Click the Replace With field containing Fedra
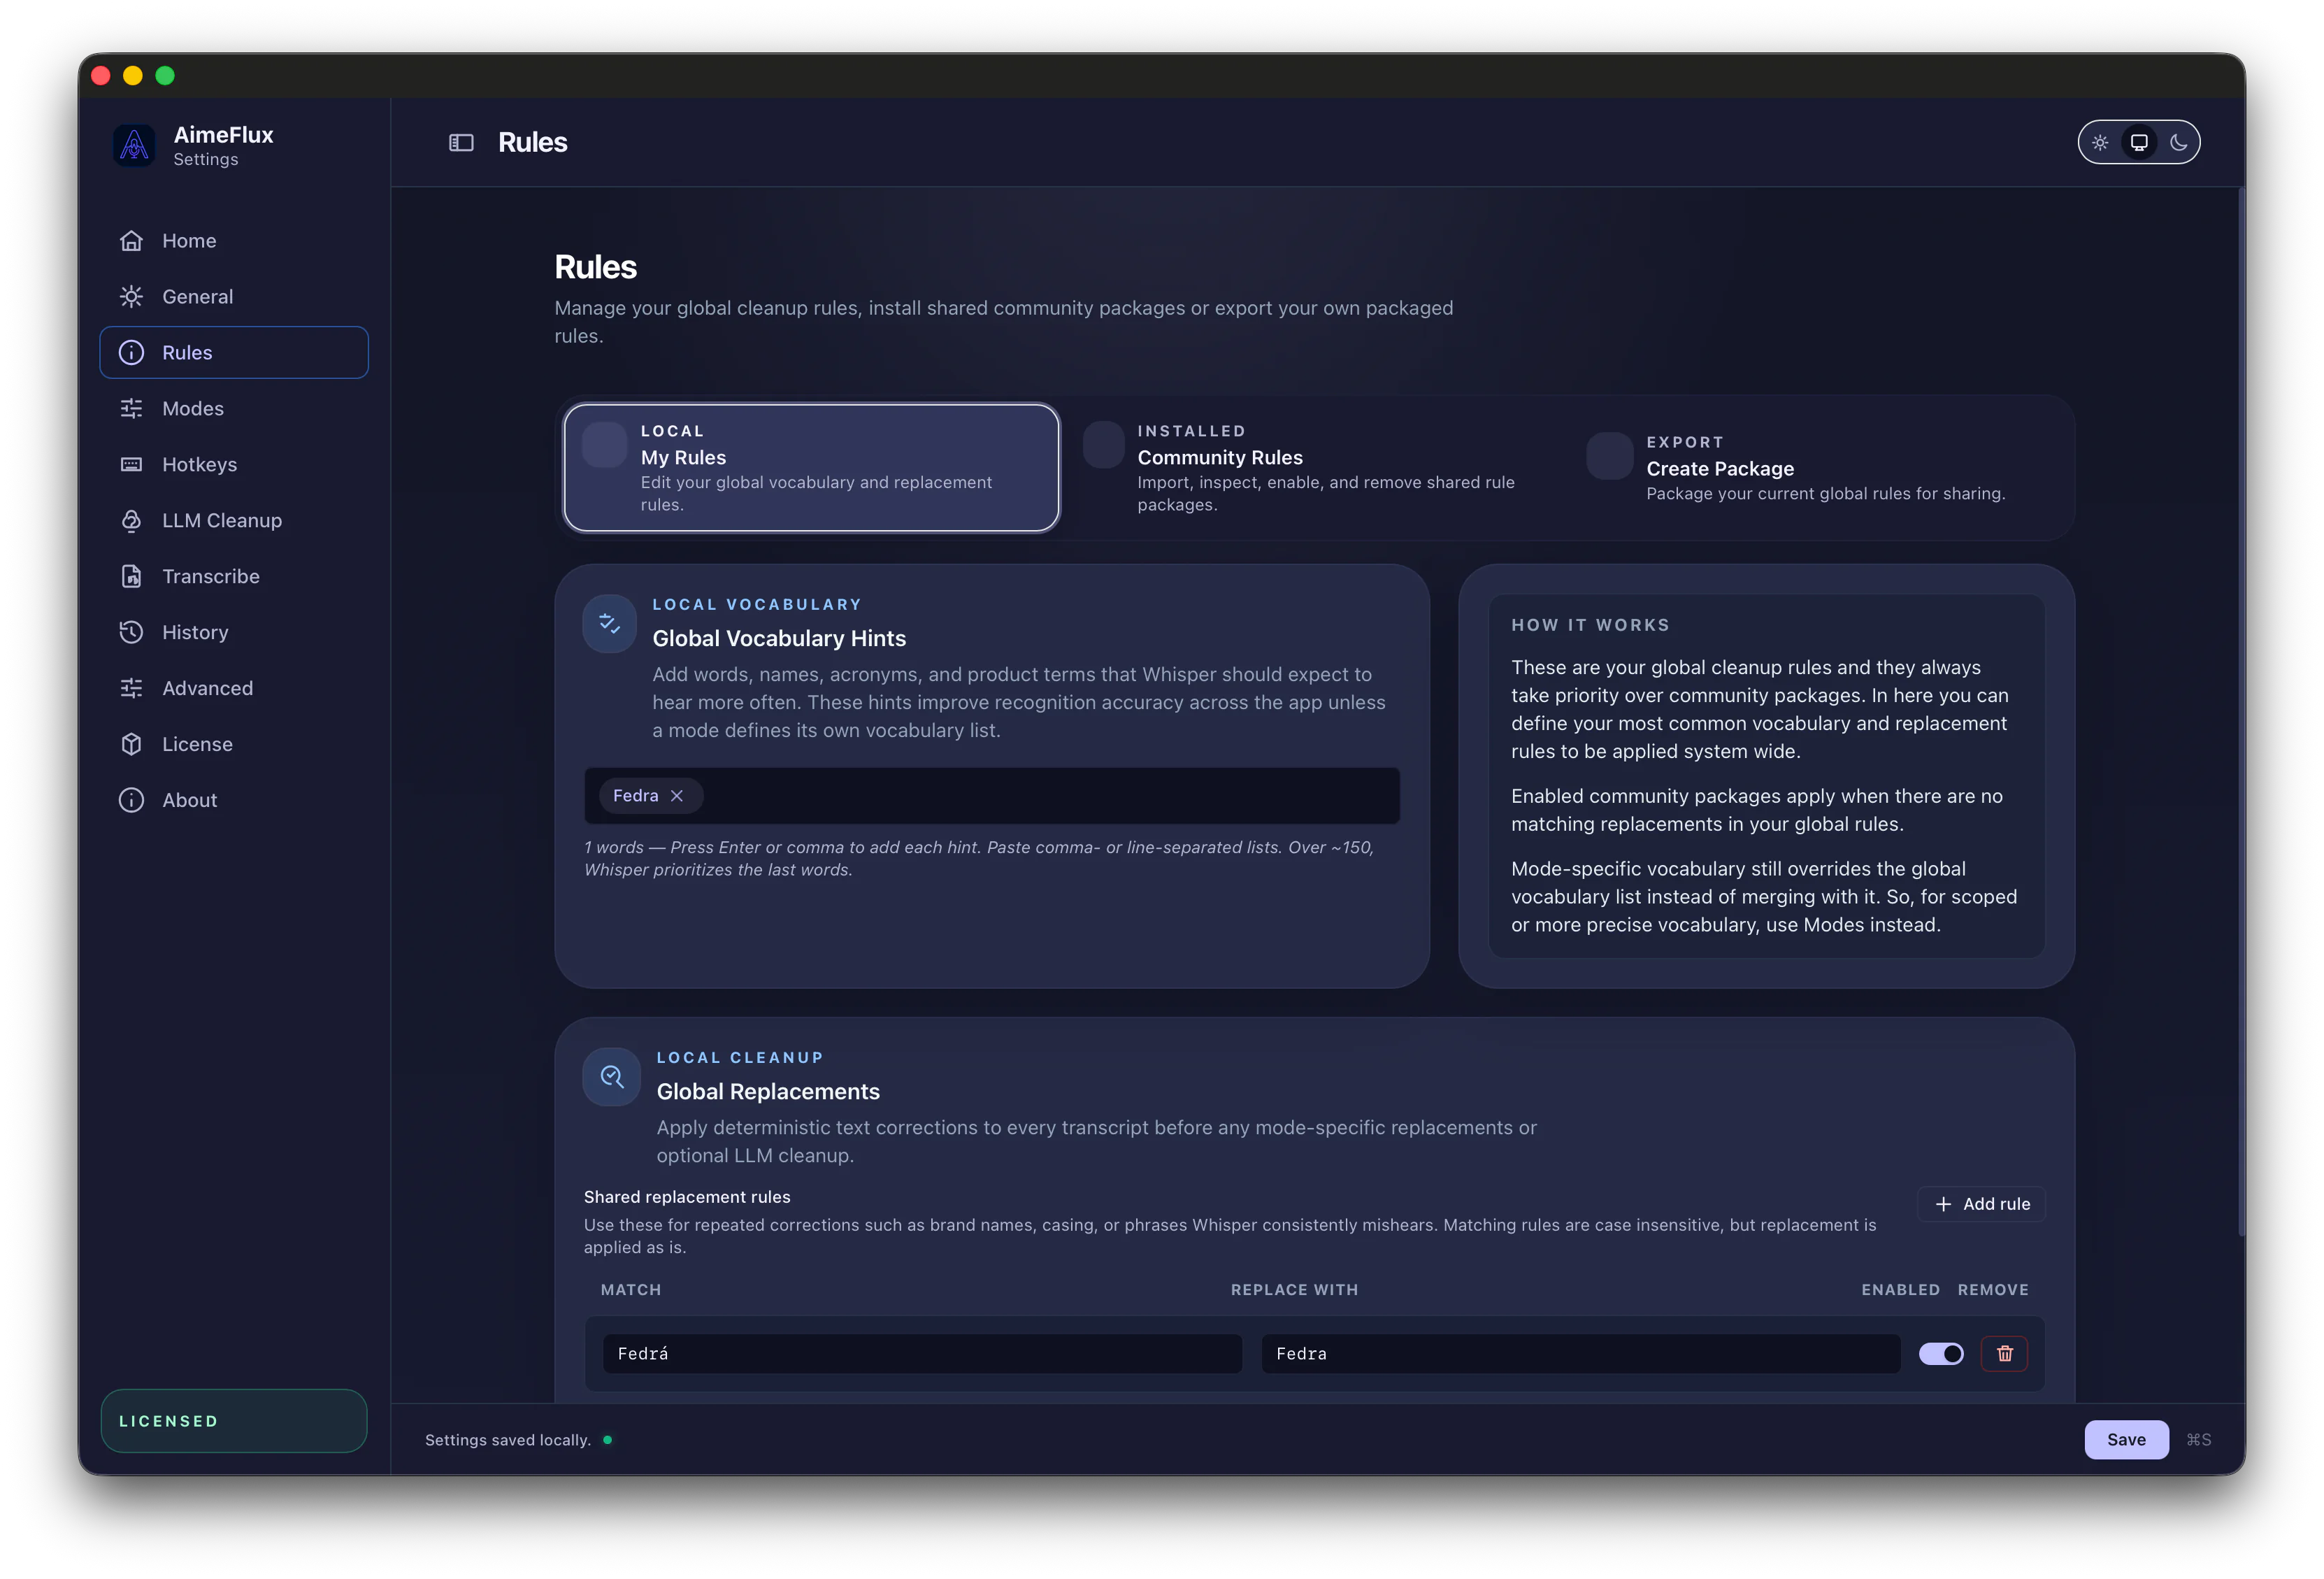The image size is (2324, 1579). tap(1580, 1354)
